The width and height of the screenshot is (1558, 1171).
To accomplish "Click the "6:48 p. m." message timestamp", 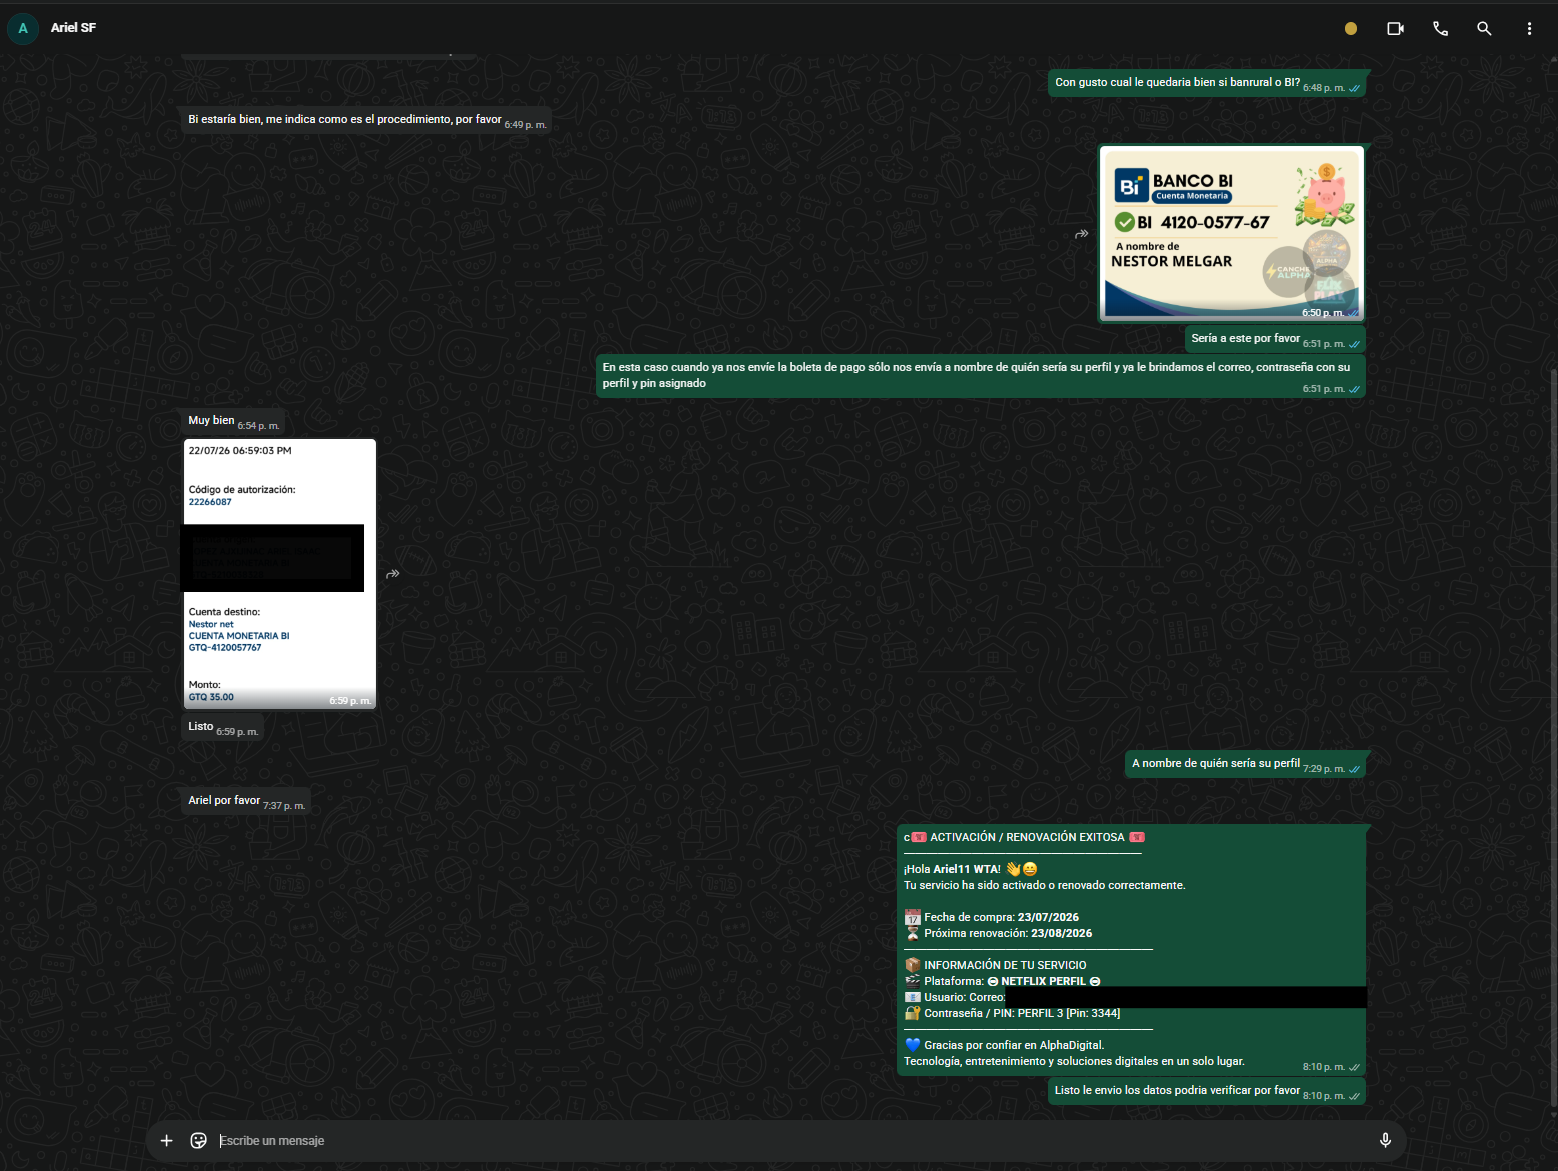I will (x=1324, y=88).
